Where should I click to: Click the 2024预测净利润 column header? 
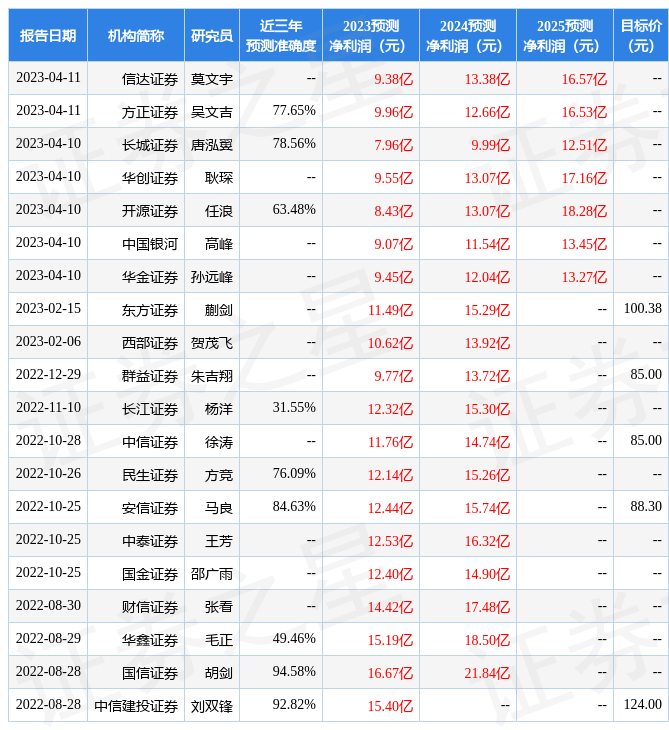coord(468,35)
